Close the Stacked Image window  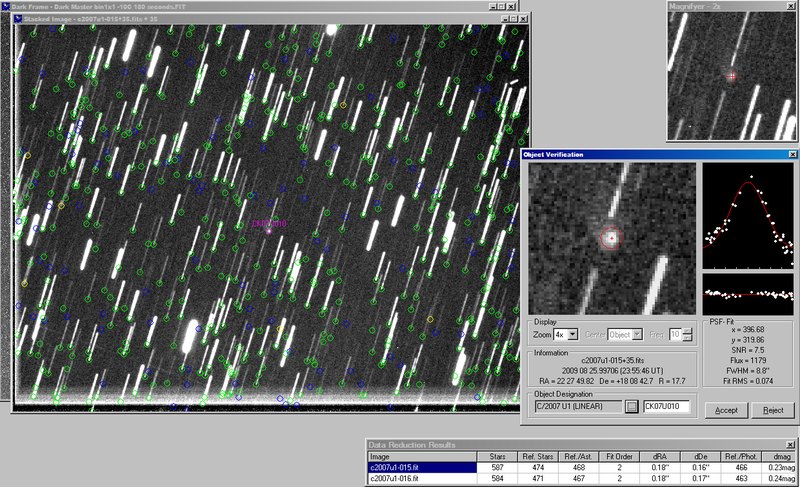pyautogui.click(x=523, y=19)
